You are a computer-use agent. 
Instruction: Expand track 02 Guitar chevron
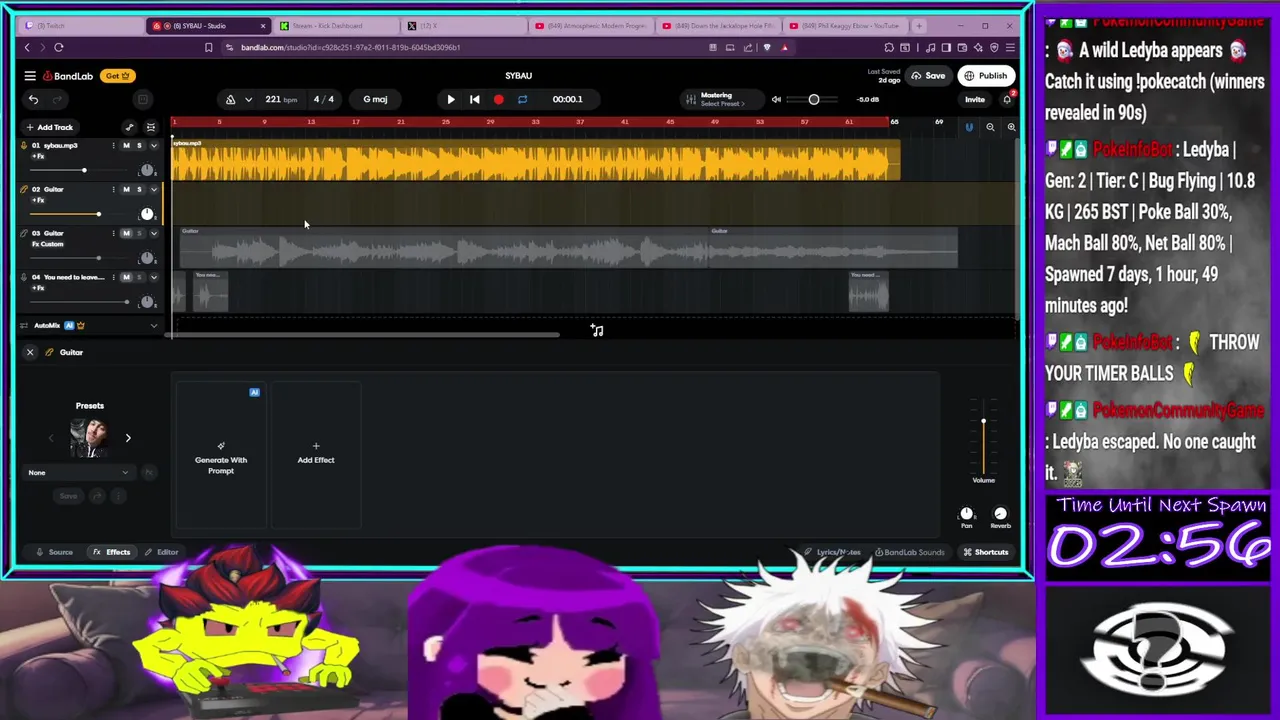coord(153,189)
